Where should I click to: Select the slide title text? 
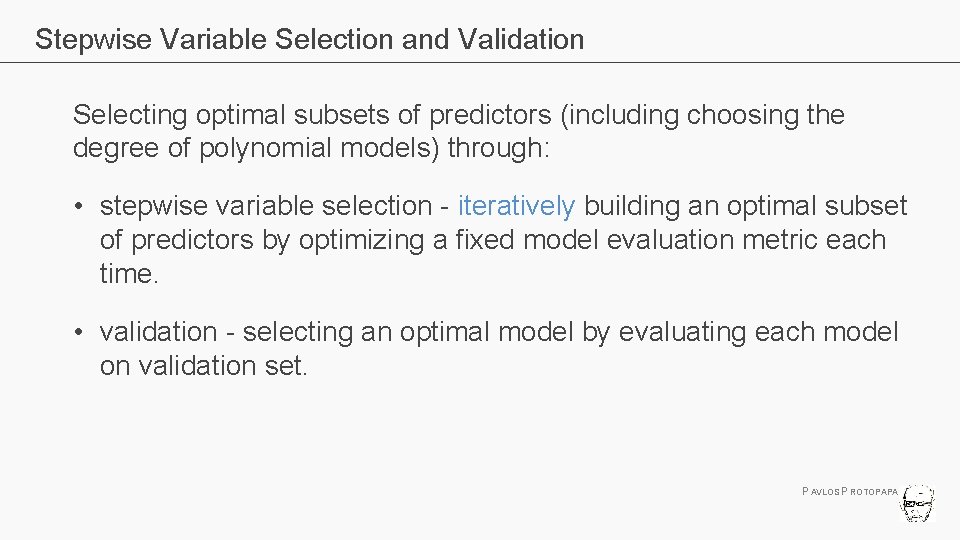click(x=309, y=39)
